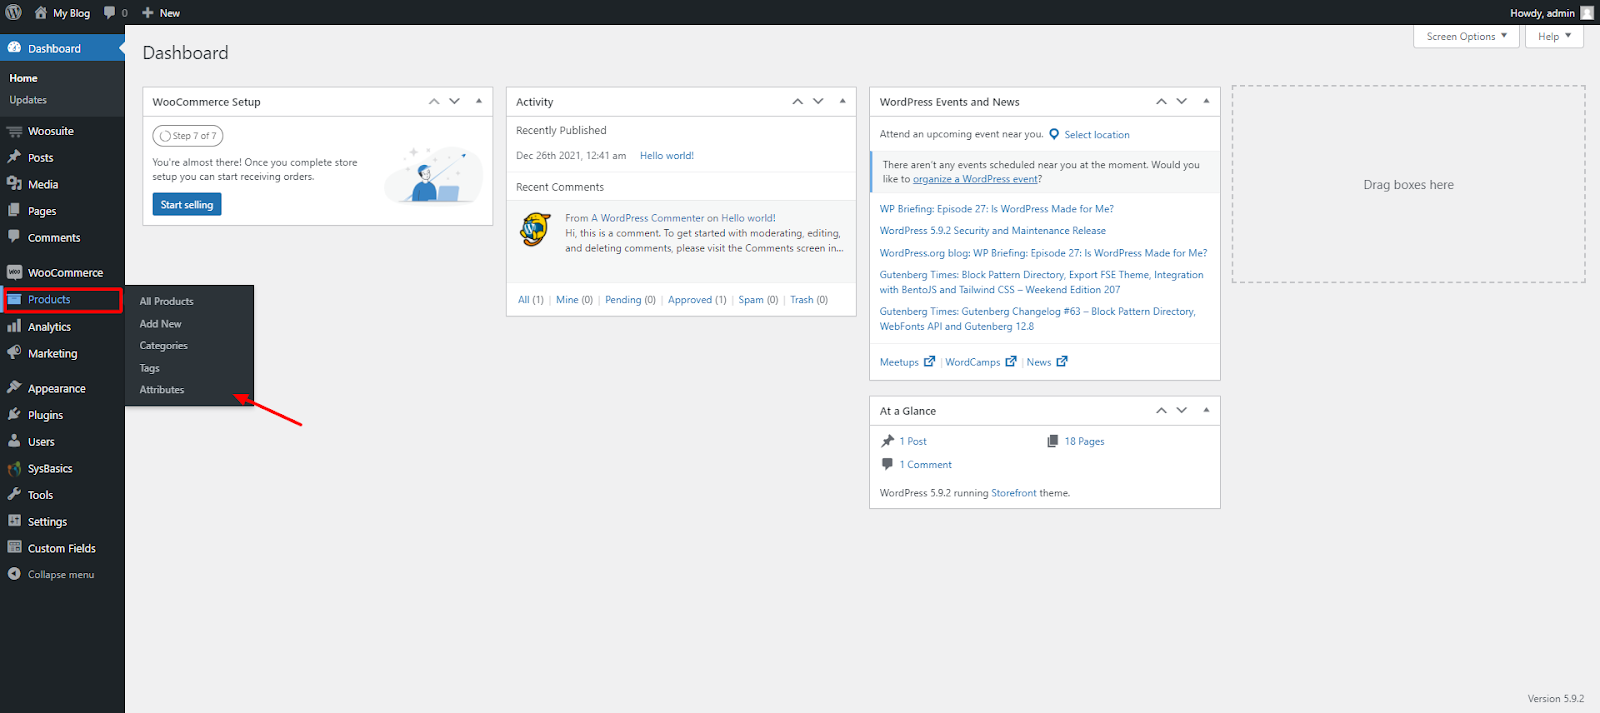Open the News external link

point(1047,362)
